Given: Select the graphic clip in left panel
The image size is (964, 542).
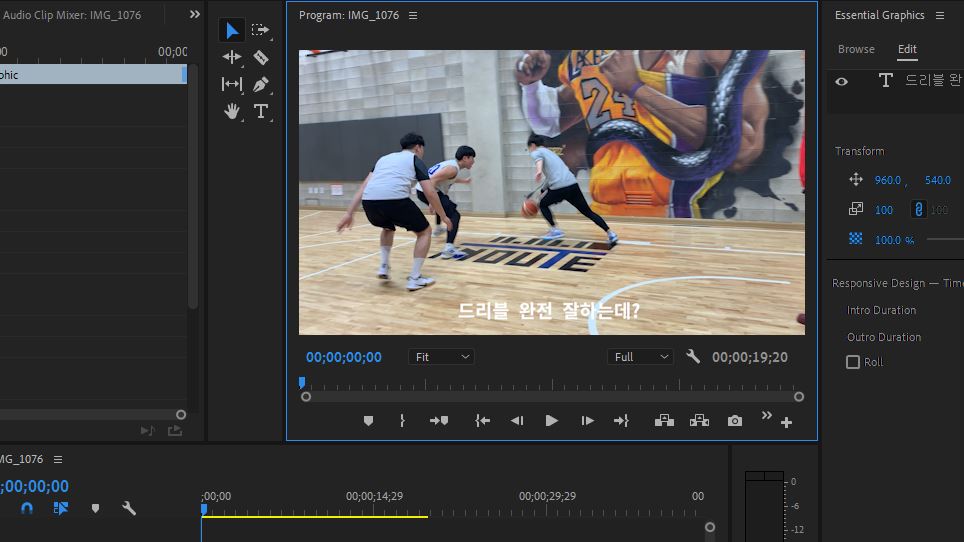Looking at the screenshot, I should coord(93,74).
